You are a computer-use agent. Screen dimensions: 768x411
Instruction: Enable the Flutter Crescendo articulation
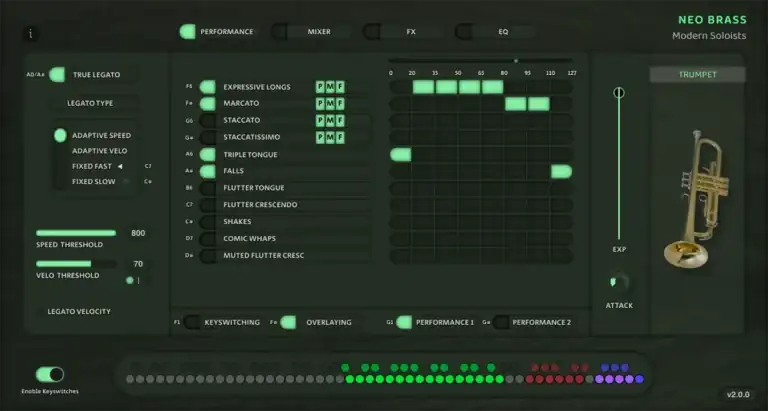208,205
